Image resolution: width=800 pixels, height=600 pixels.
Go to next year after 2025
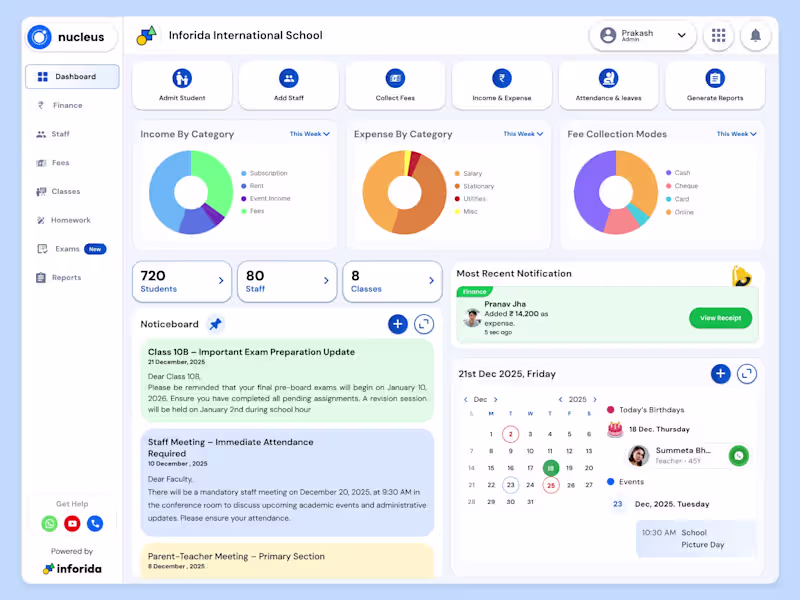[x=595, y=399]
